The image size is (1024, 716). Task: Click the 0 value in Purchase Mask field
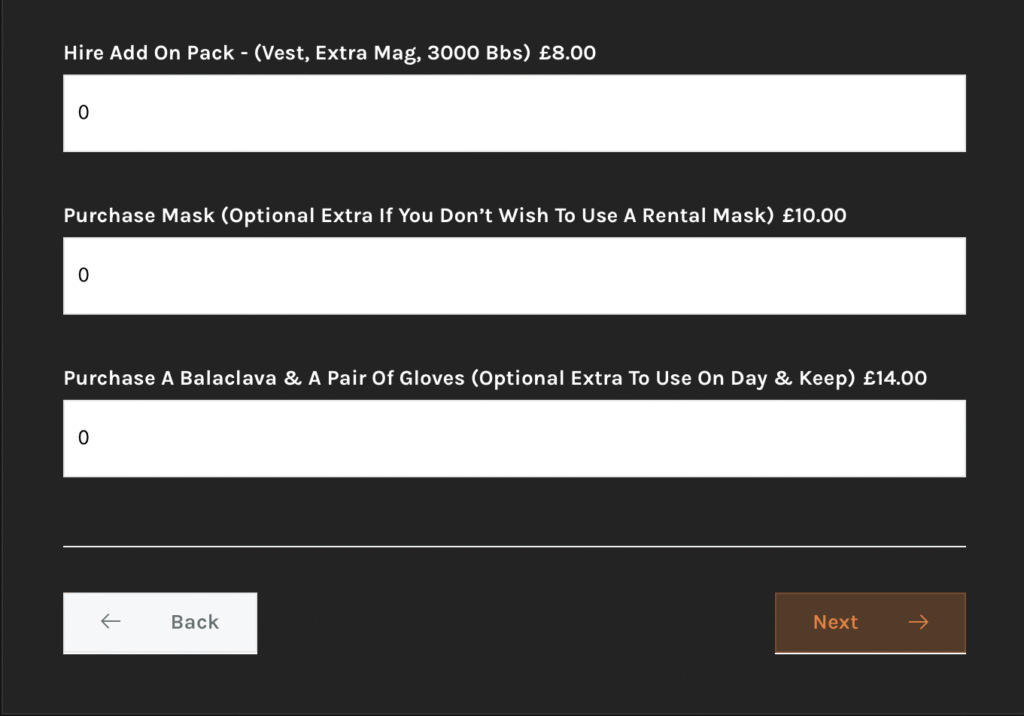tap(83, 275)
